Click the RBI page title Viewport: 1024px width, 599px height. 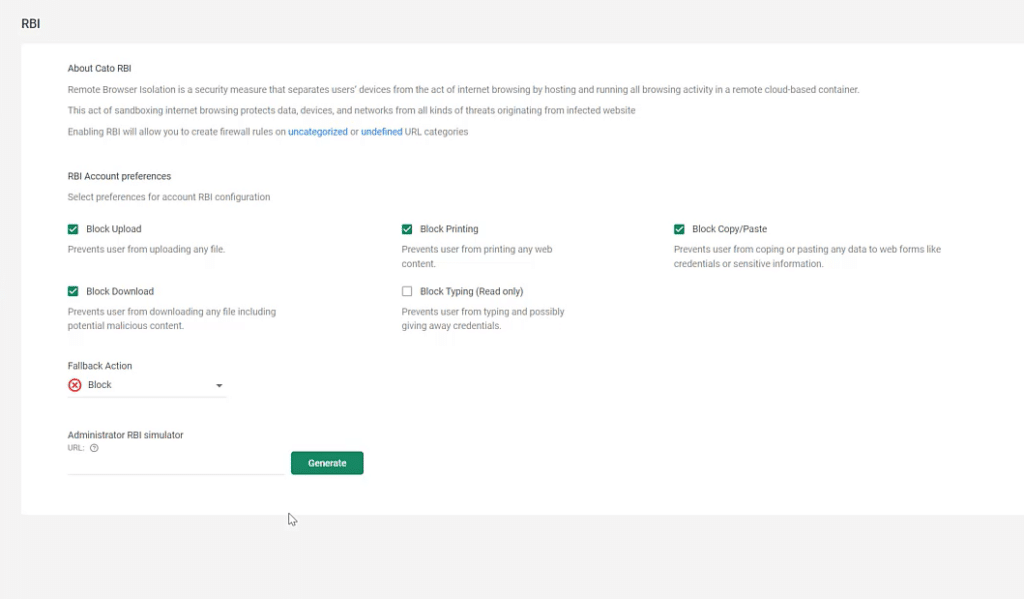(30, 22)
